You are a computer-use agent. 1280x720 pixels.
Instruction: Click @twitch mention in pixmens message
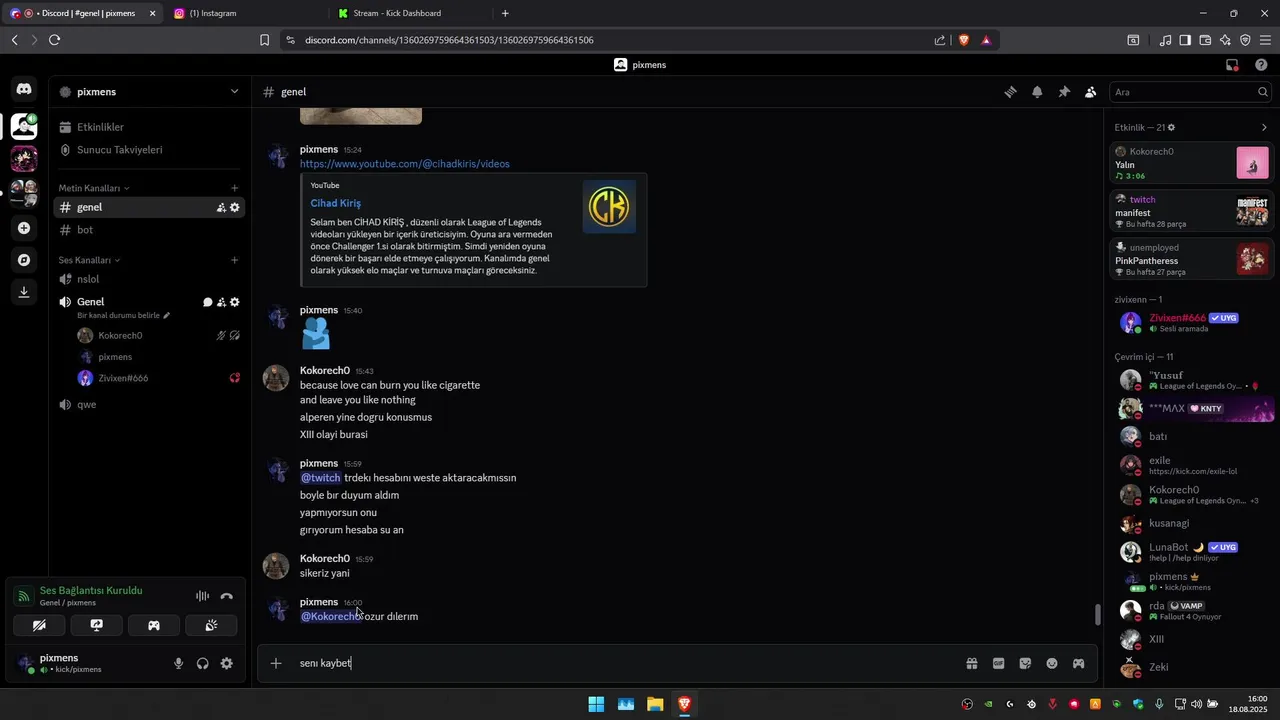coord(321,478)
